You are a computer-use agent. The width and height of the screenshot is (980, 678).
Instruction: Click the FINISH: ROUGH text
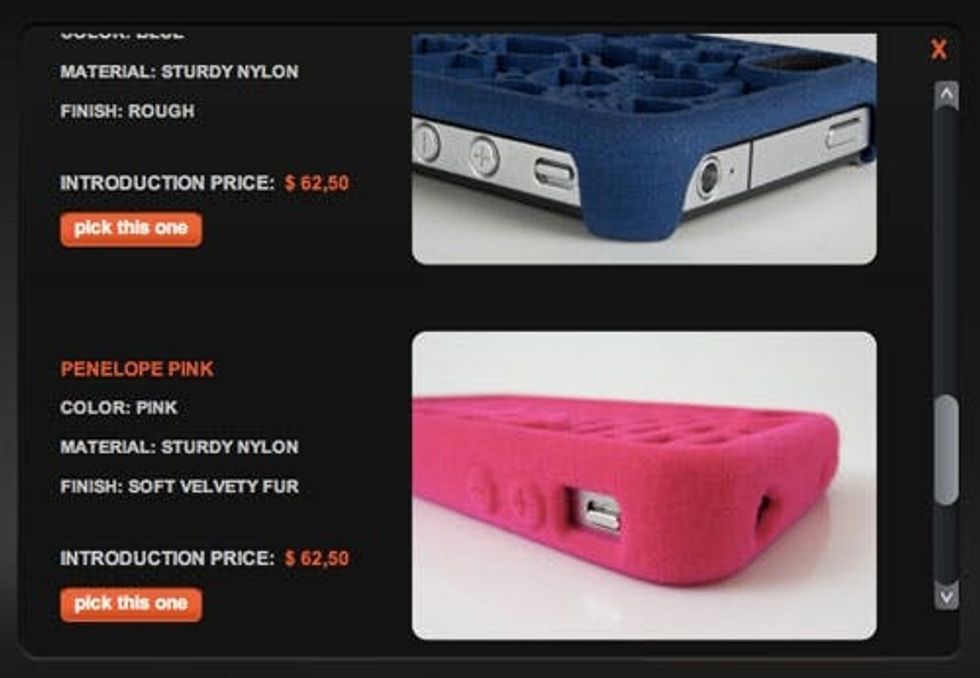pos(128,111)
